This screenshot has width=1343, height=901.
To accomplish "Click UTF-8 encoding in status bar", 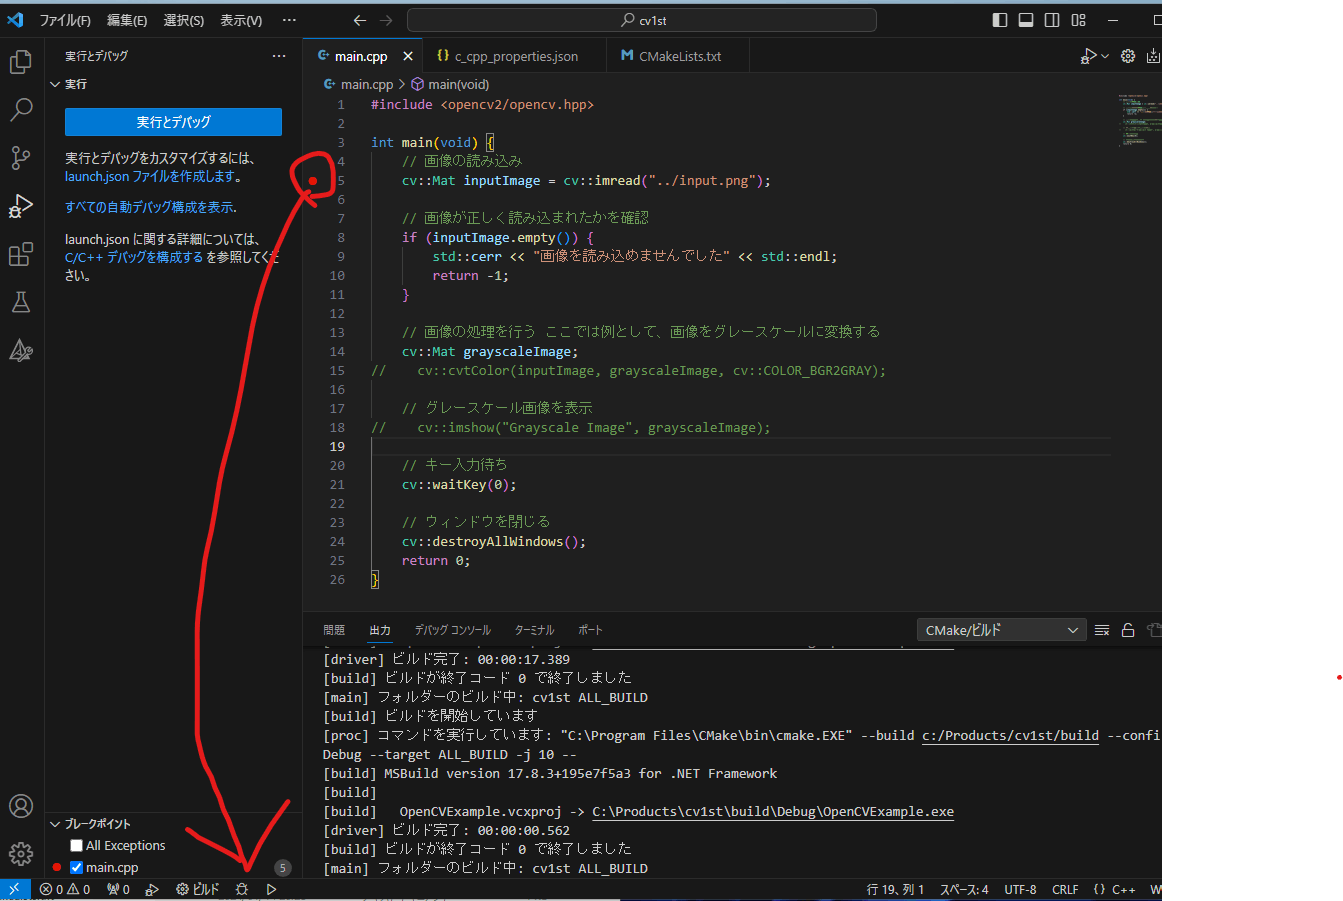I will 1020,889.
